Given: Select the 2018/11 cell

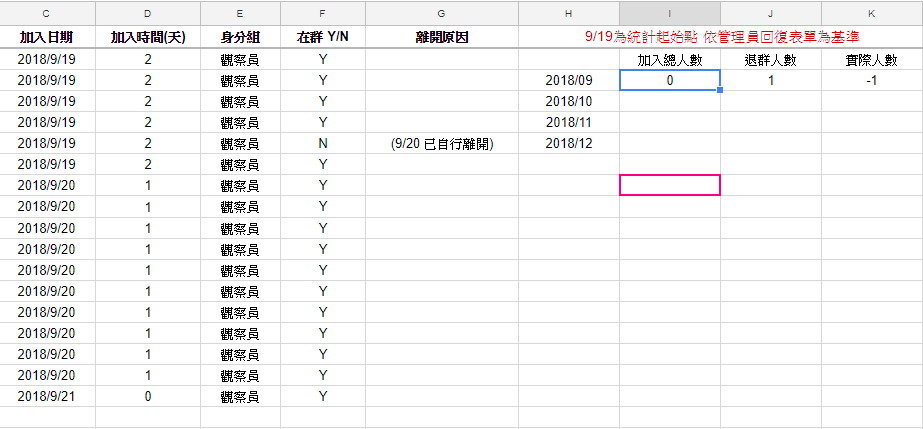Looking at the screenshot, I should pyautogui.click(x=569, y=123).
